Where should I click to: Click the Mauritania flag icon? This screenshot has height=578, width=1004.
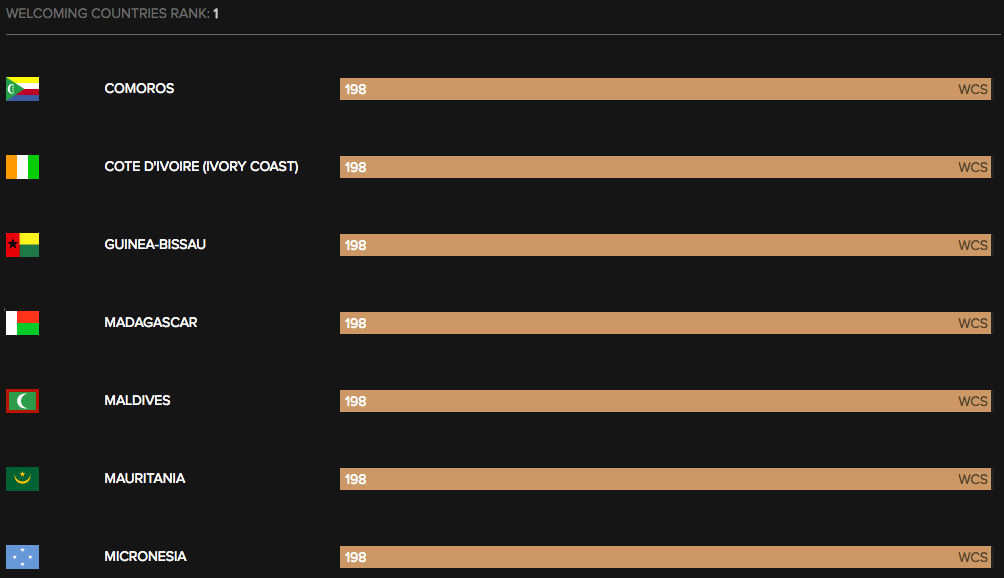(22, 479)
